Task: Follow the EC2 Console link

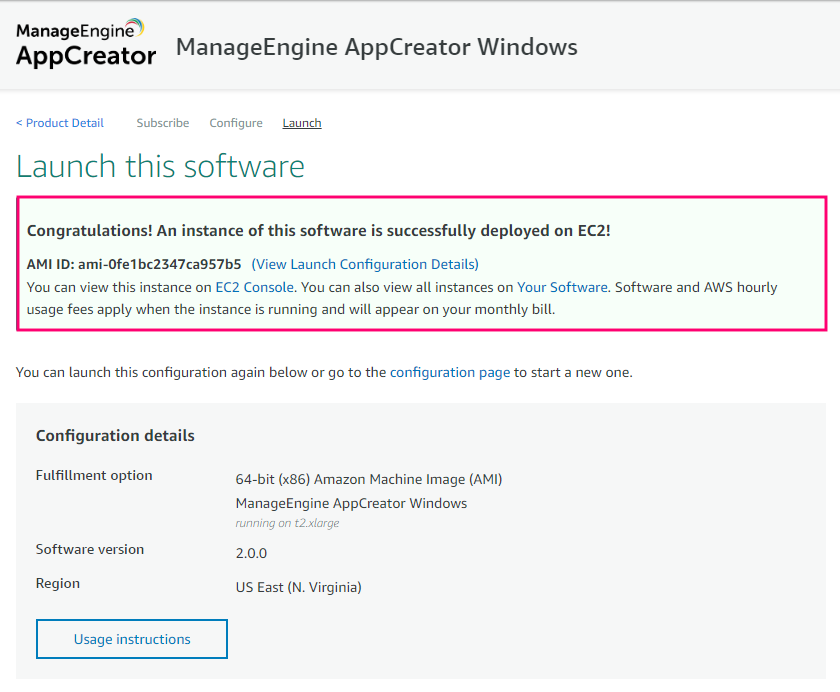Action: (255, 287)
